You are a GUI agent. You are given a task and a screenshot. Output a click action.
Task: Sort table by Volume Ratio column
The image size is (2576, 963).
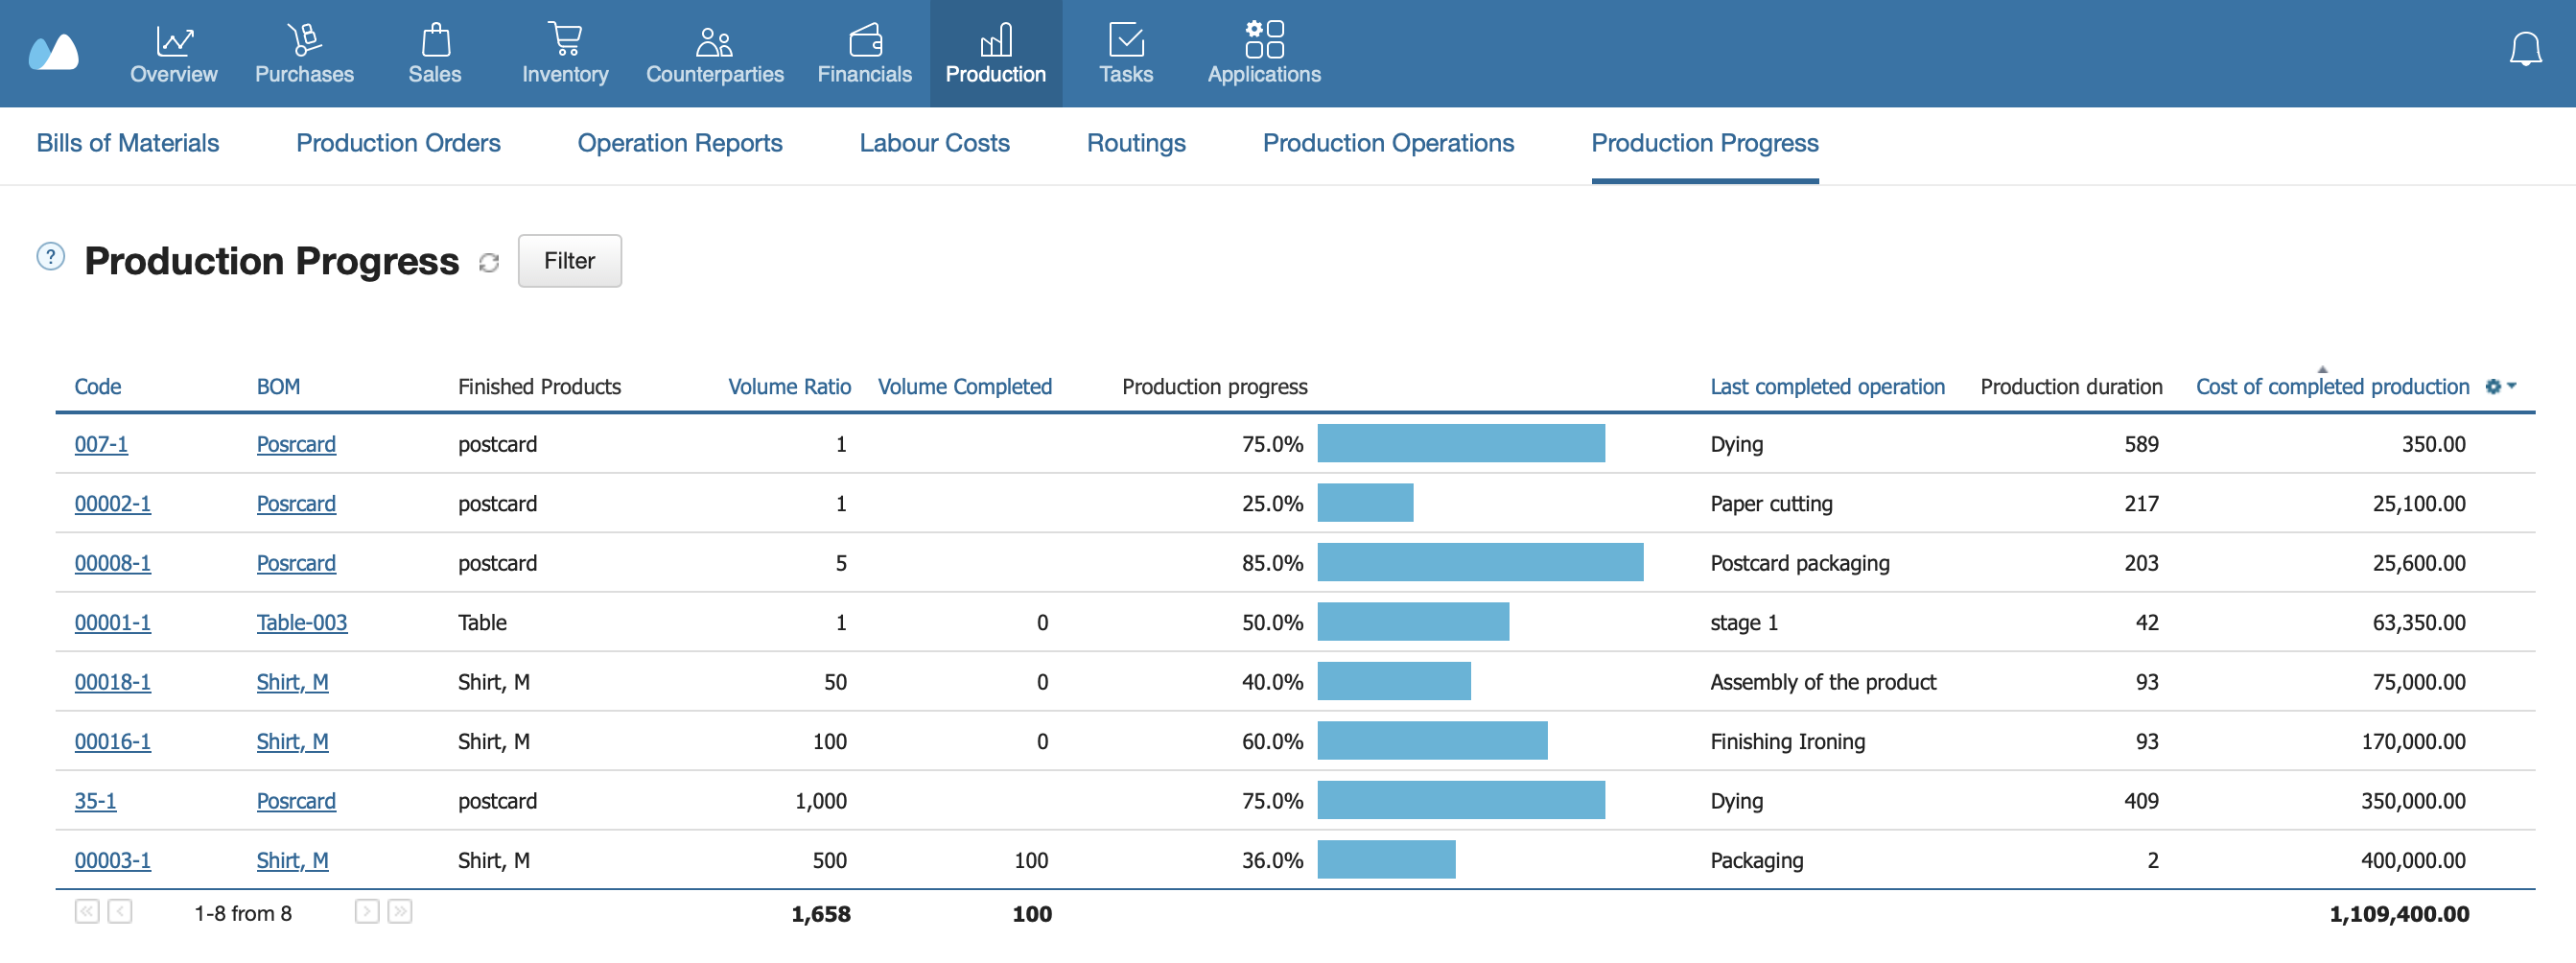[x=789, y=387]
